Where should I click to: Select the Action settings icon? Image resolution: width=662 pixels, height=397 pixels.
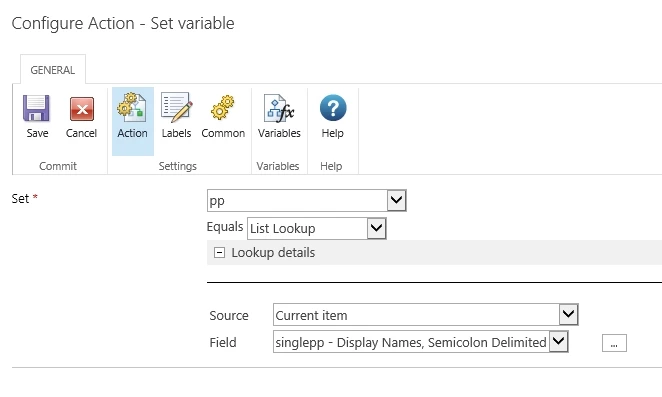(132, 109)
